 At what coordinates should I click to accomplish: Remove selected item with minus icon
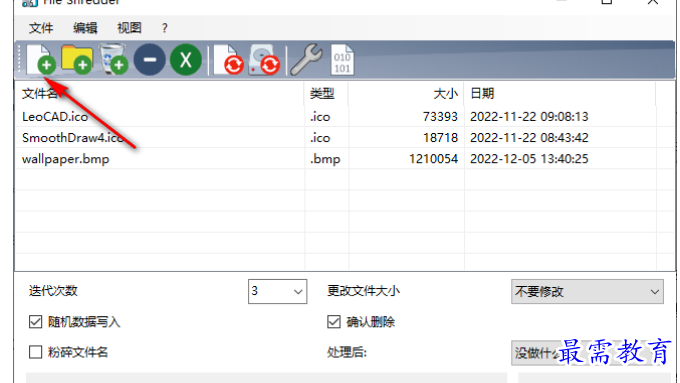pos(150,59)
